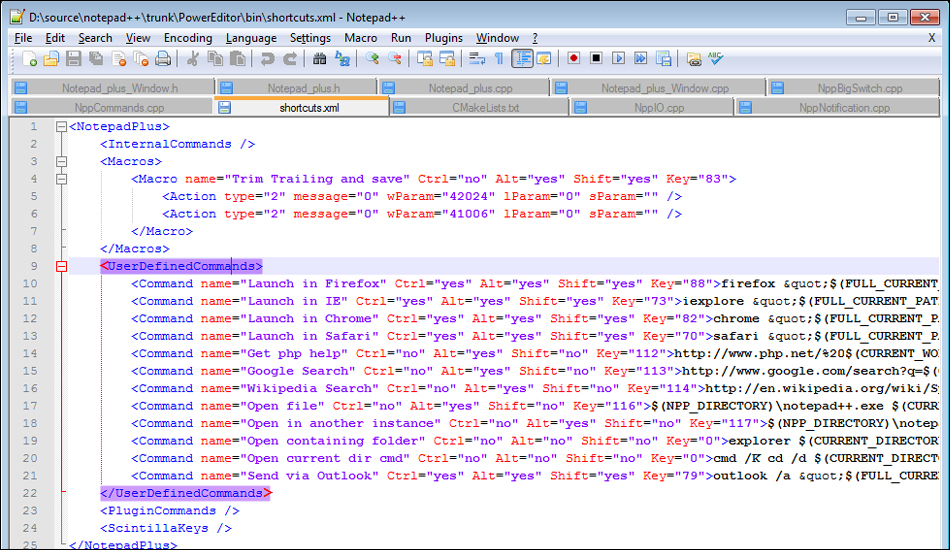This screenshot has width=950, height=550.
Task: Create a new document with the New toolbar icon
Action: click(29, 59)
